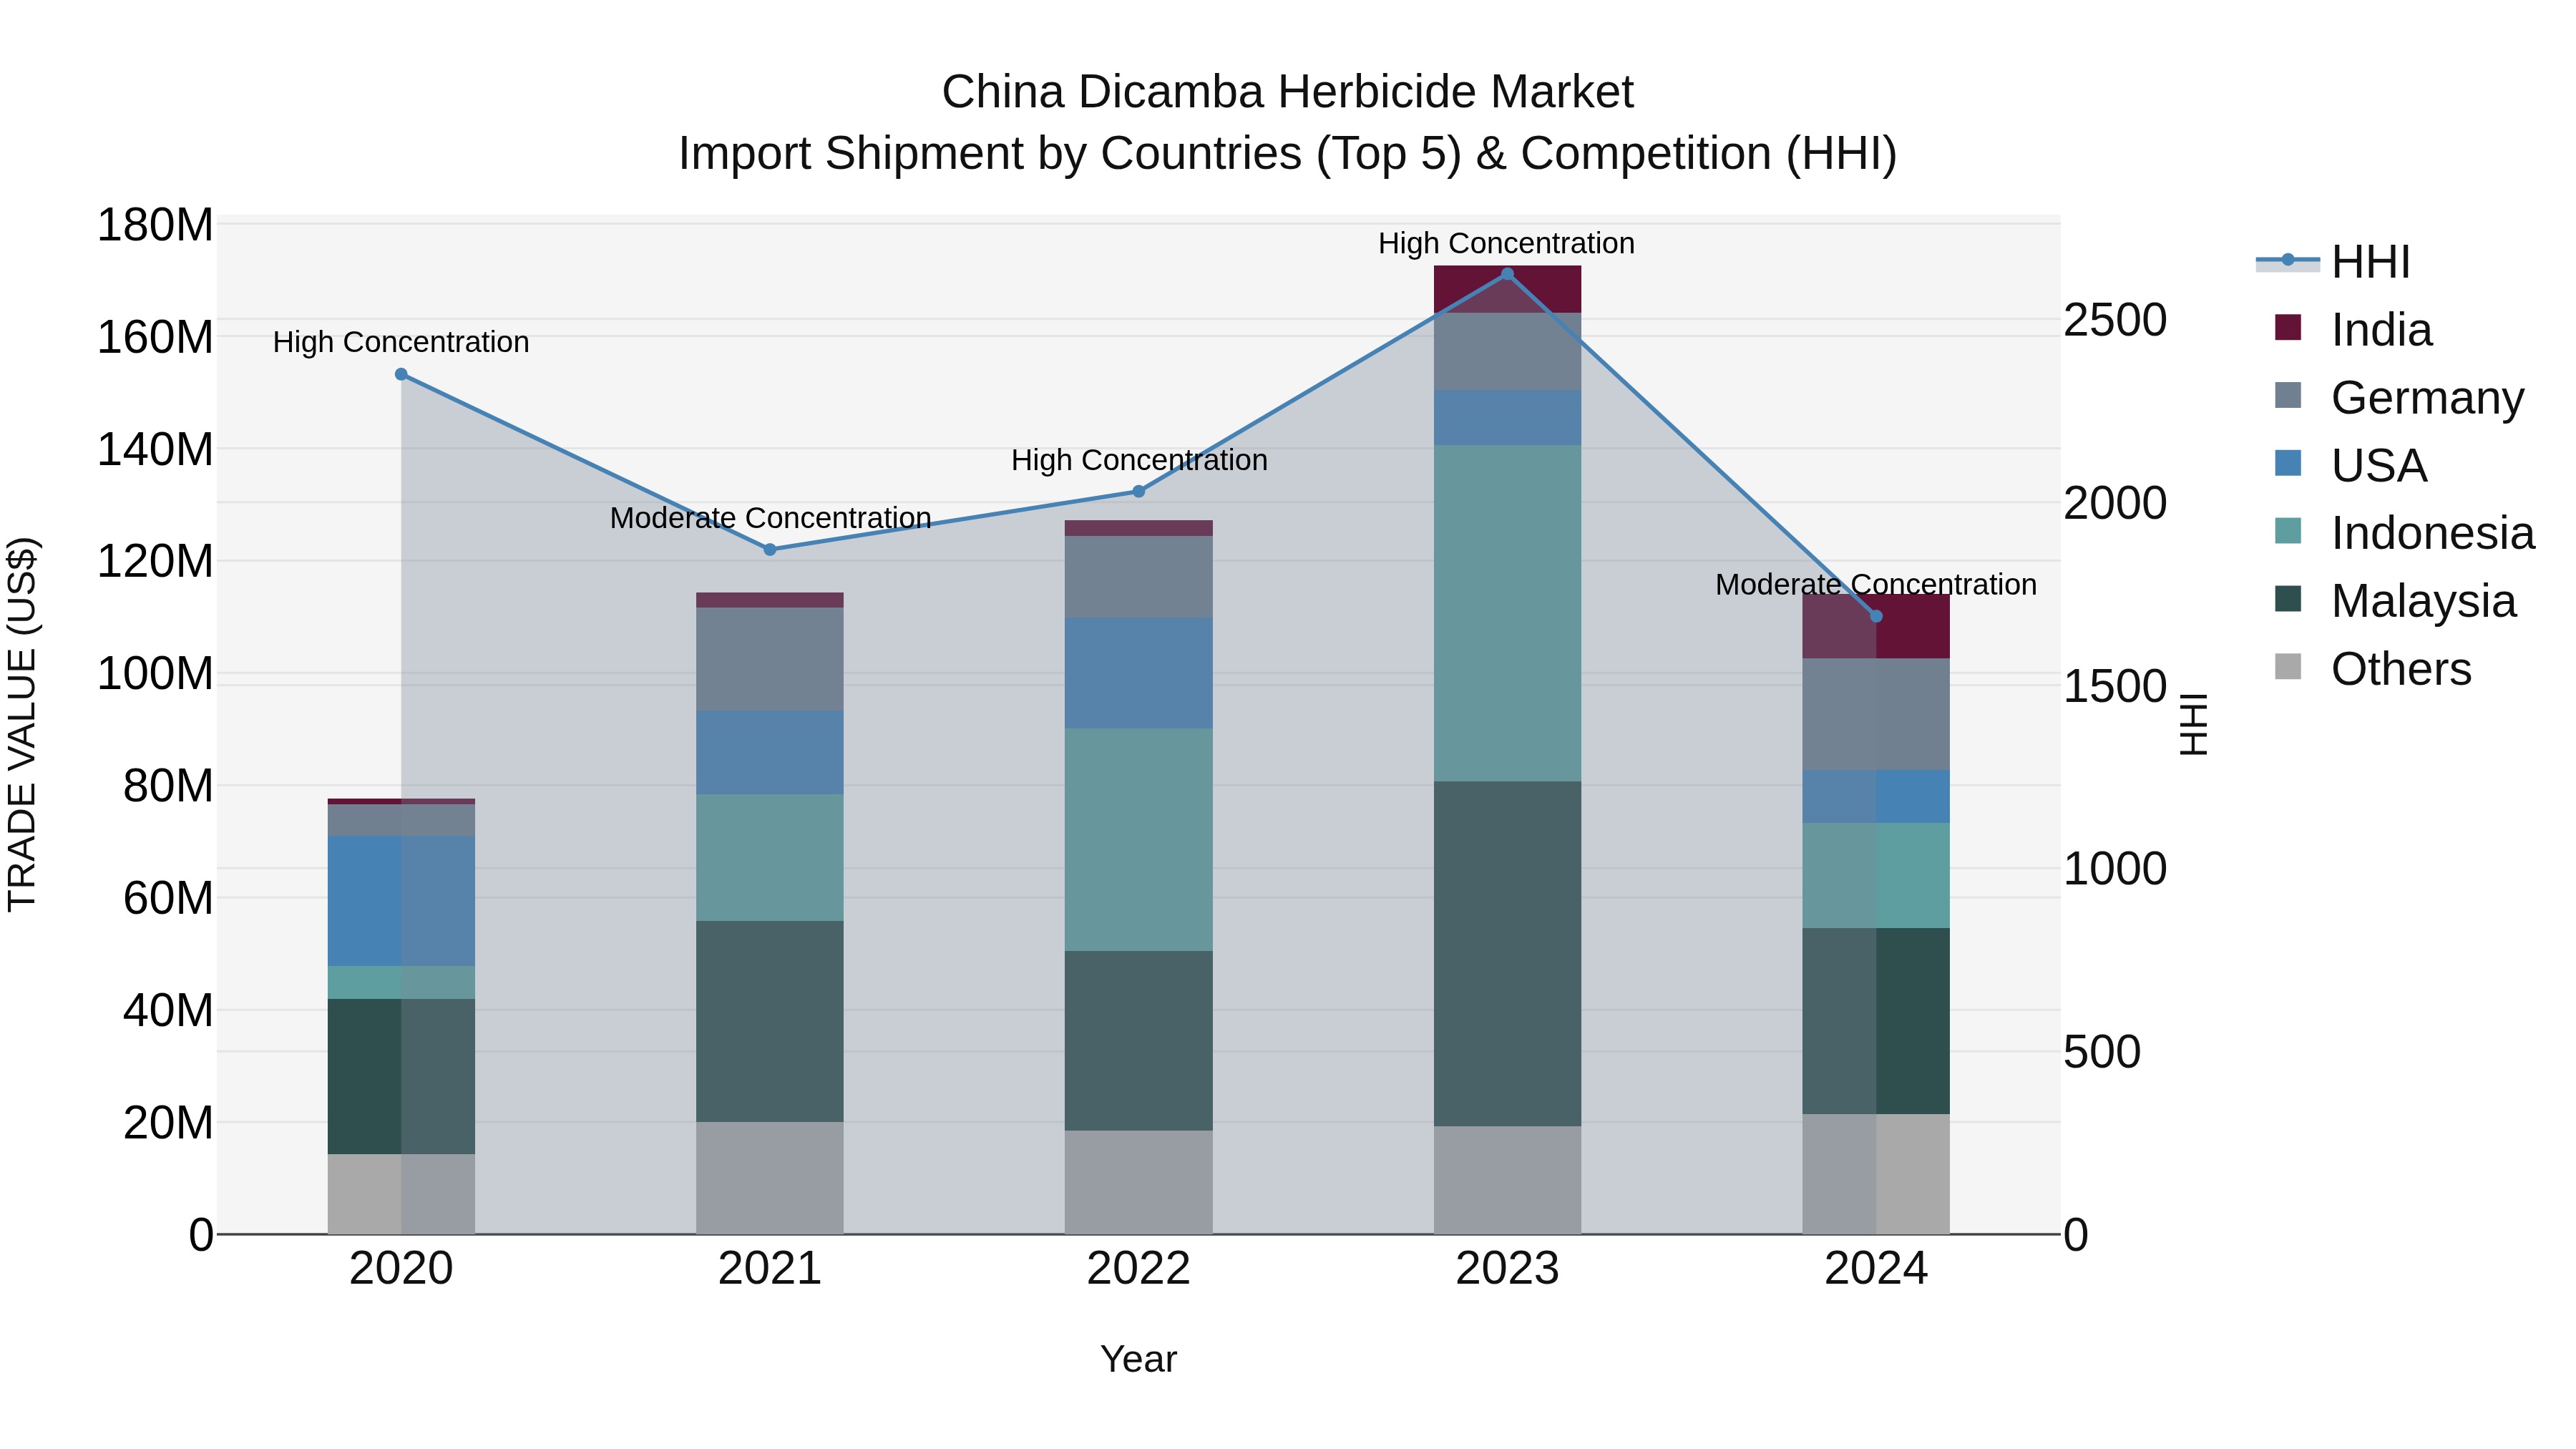Click the 2023 Indonesia bar segment
Screen dimensions: 2576x1449
1507,613
